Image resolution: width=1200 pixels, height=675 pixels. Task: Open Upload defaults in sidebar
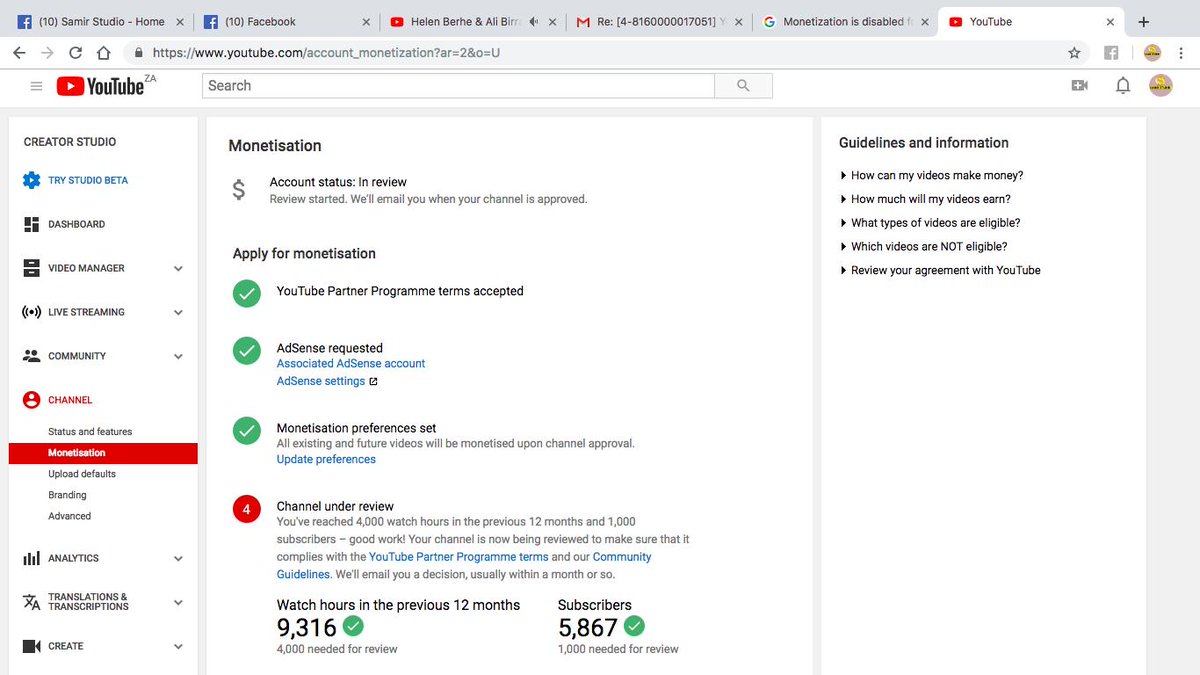82,474
